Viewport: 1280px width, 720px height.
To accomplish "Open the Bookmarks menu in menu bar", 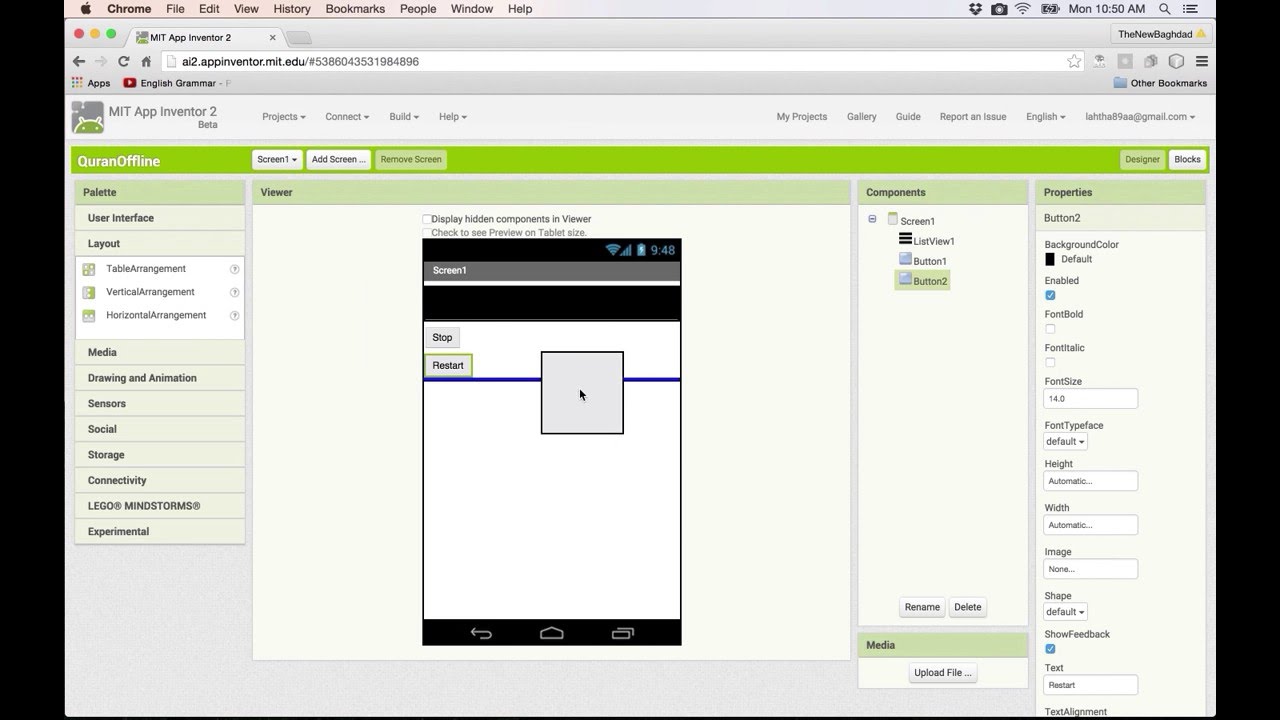I will (355, 9).
